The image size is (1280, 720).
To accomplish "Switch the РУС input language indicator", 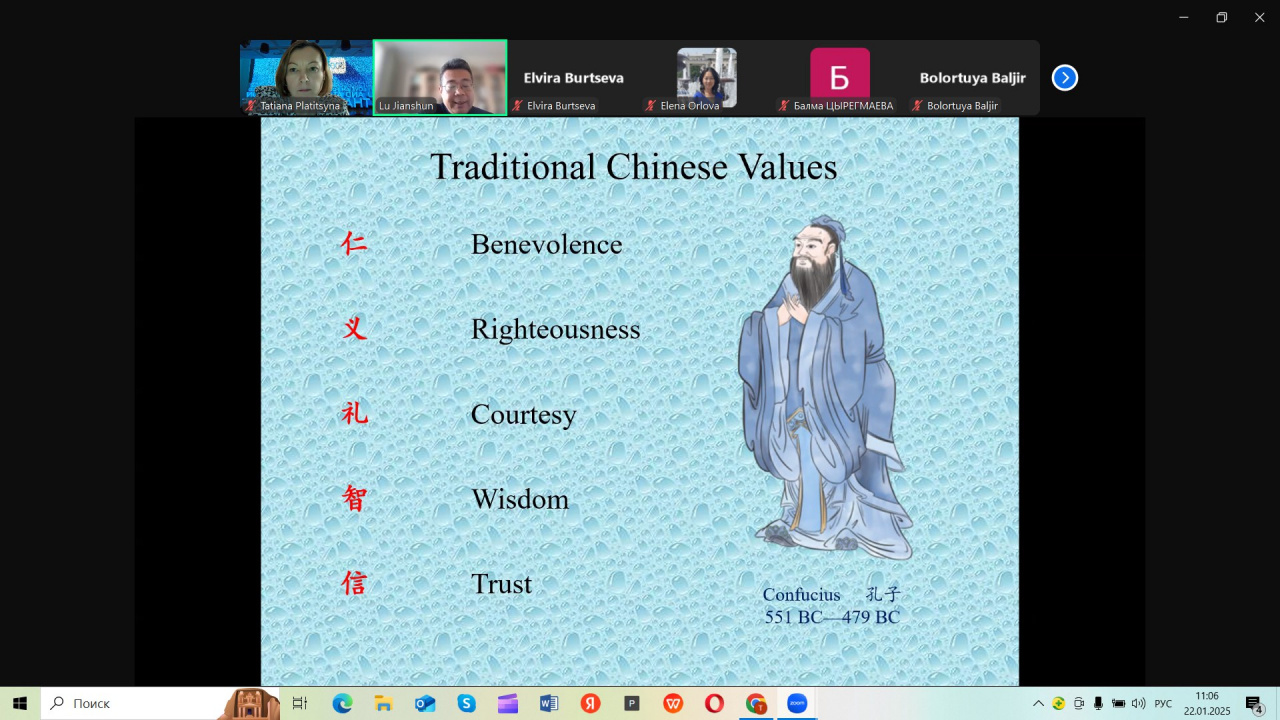I will [x=1163, y=703].
